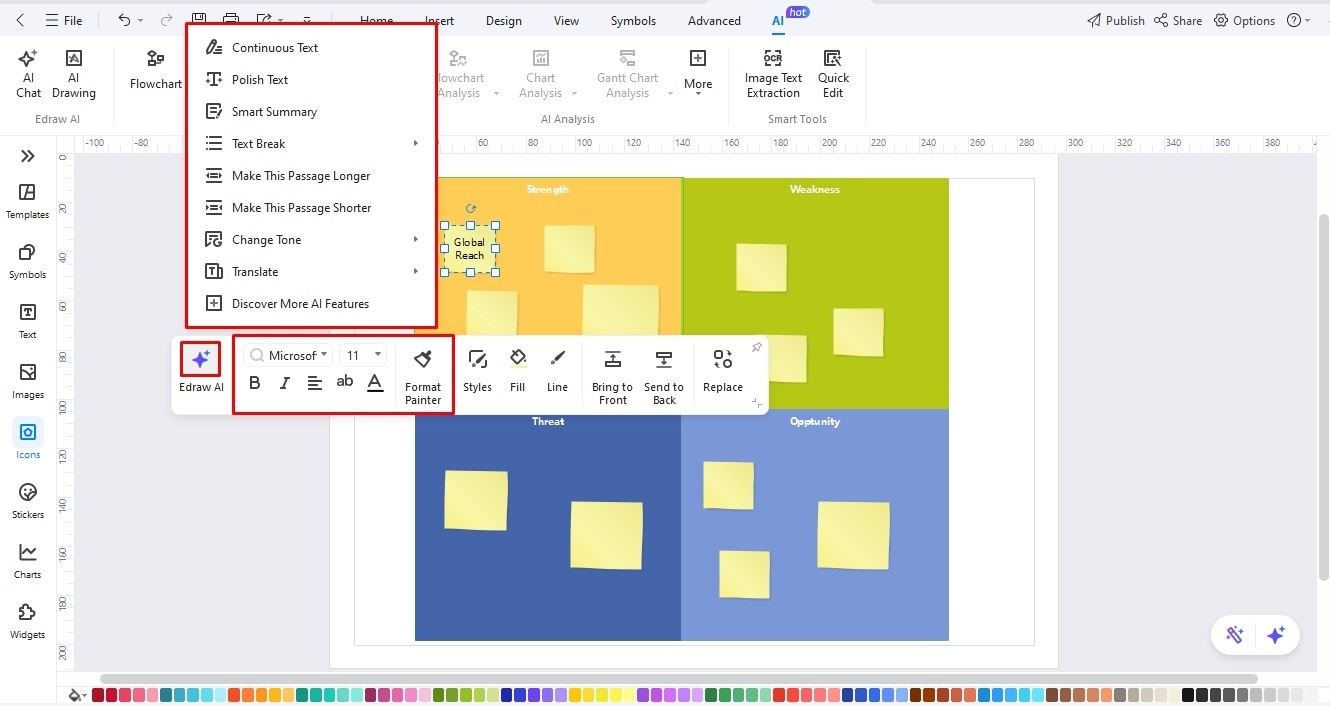Pick the first dark red palette swatch
Image resolution: width=1330 pixels, height=706 pixels.
(x=98, y=695)
